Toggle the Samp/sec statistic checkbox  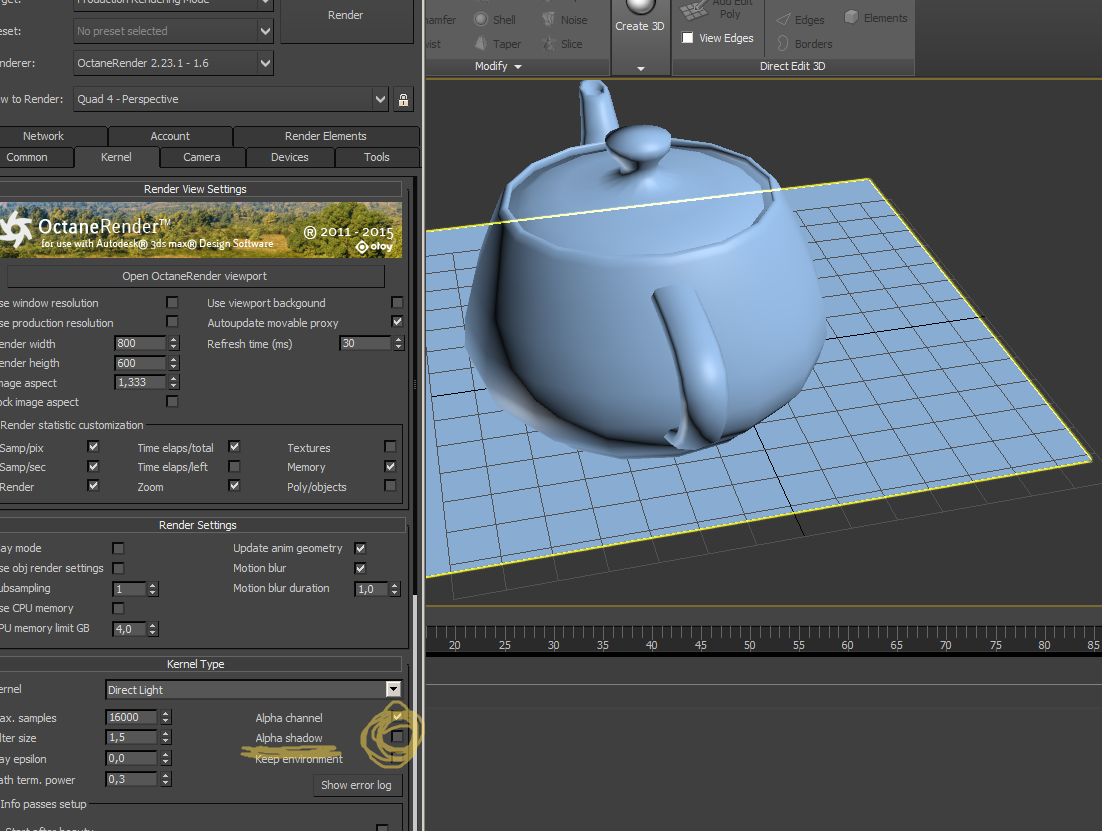pyautogui.click(x=93, y=466)
